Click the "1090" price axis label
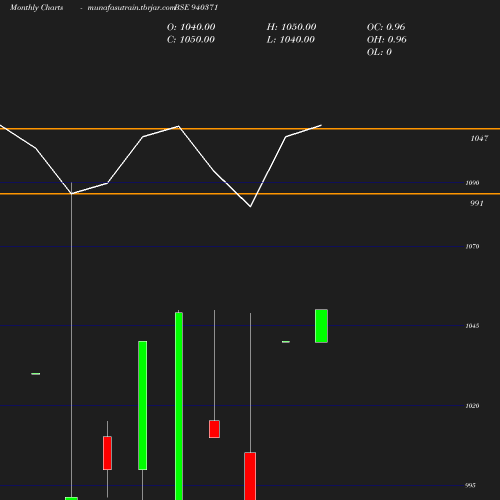 point(472,183)
